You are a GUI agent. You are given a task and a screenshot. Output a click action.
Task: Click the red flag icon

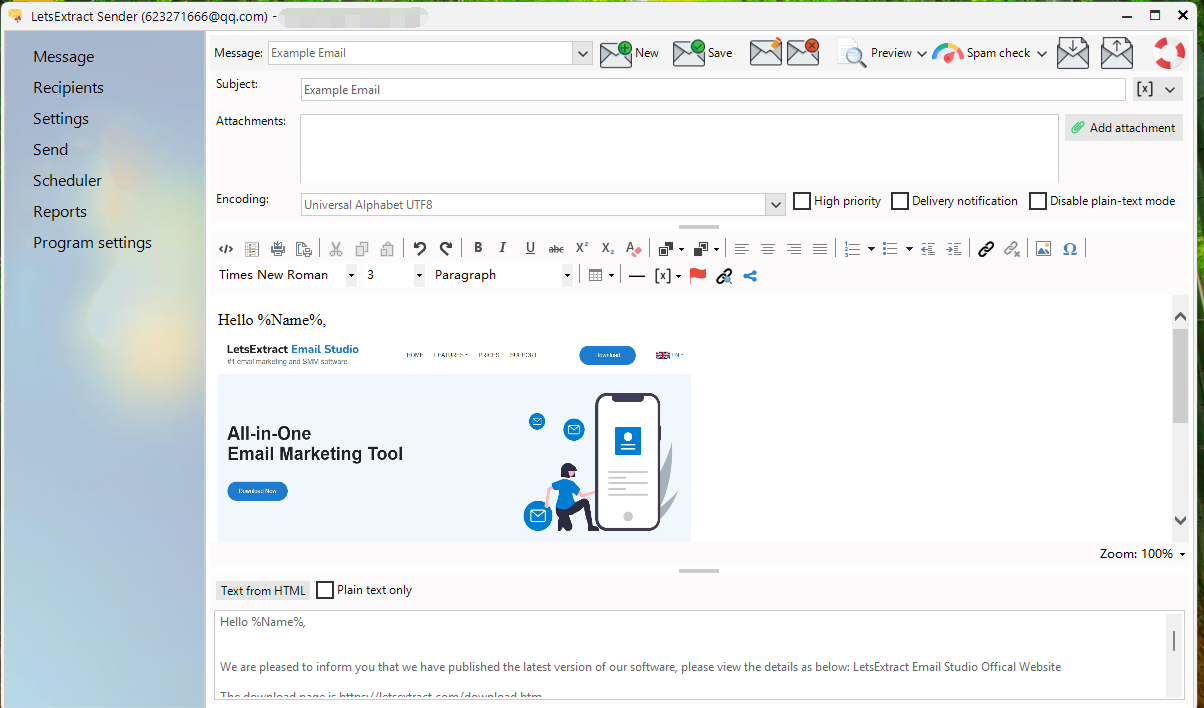point(698,275)
